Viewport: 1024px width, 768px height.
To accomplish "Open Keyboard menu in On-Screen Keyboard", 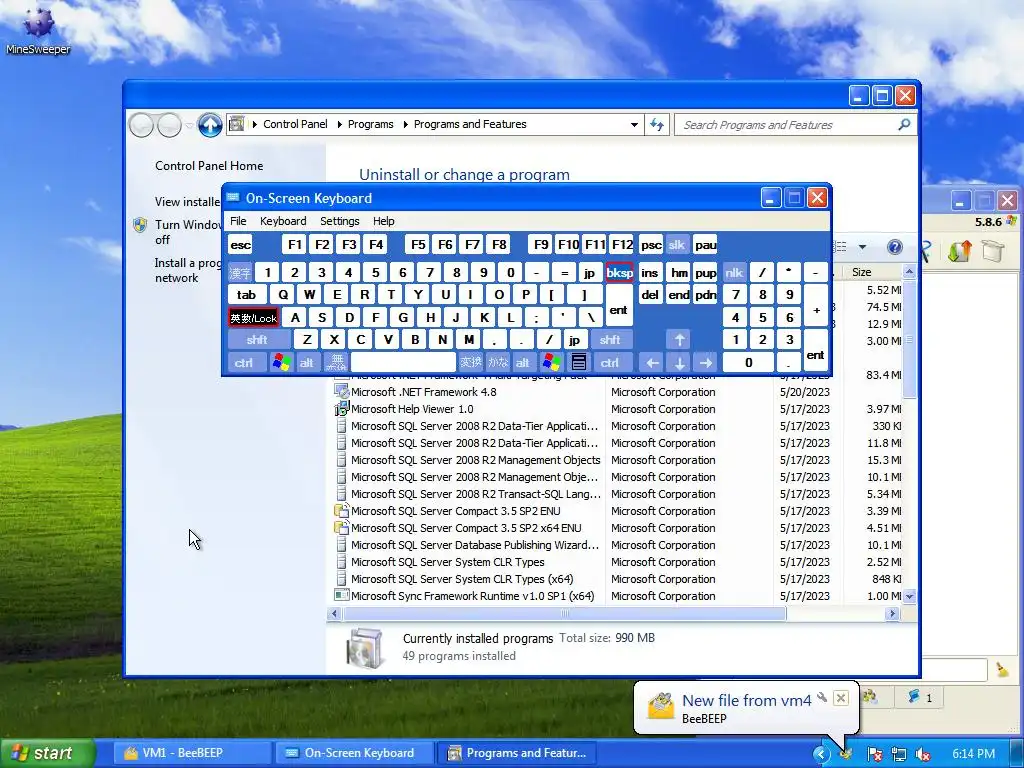I will (x=283, y=221).
